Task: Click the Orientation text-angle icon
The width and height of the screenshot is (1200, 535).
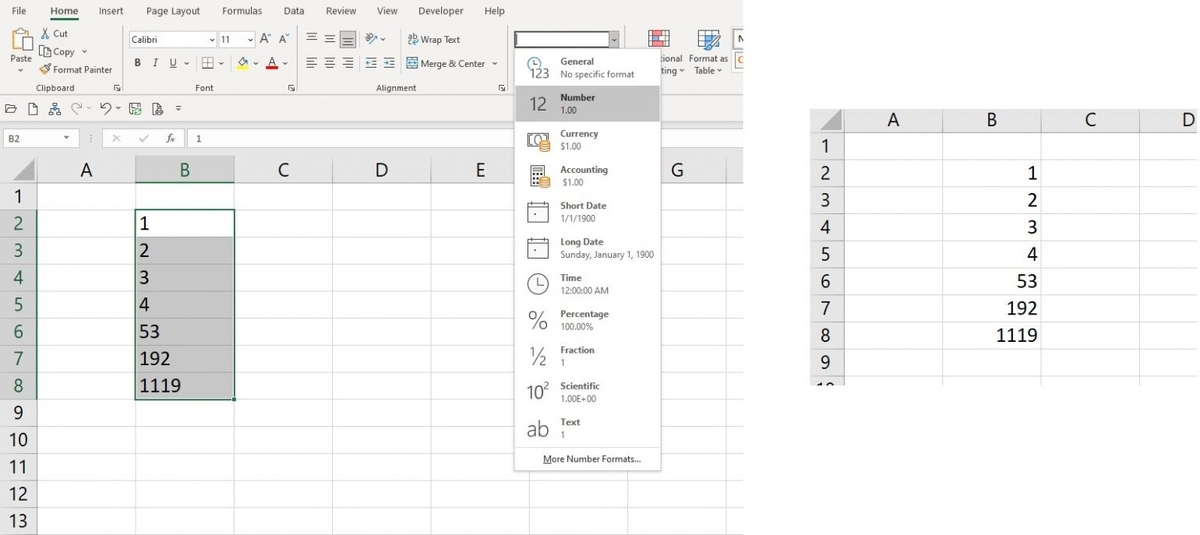Action: pos(372,39)
